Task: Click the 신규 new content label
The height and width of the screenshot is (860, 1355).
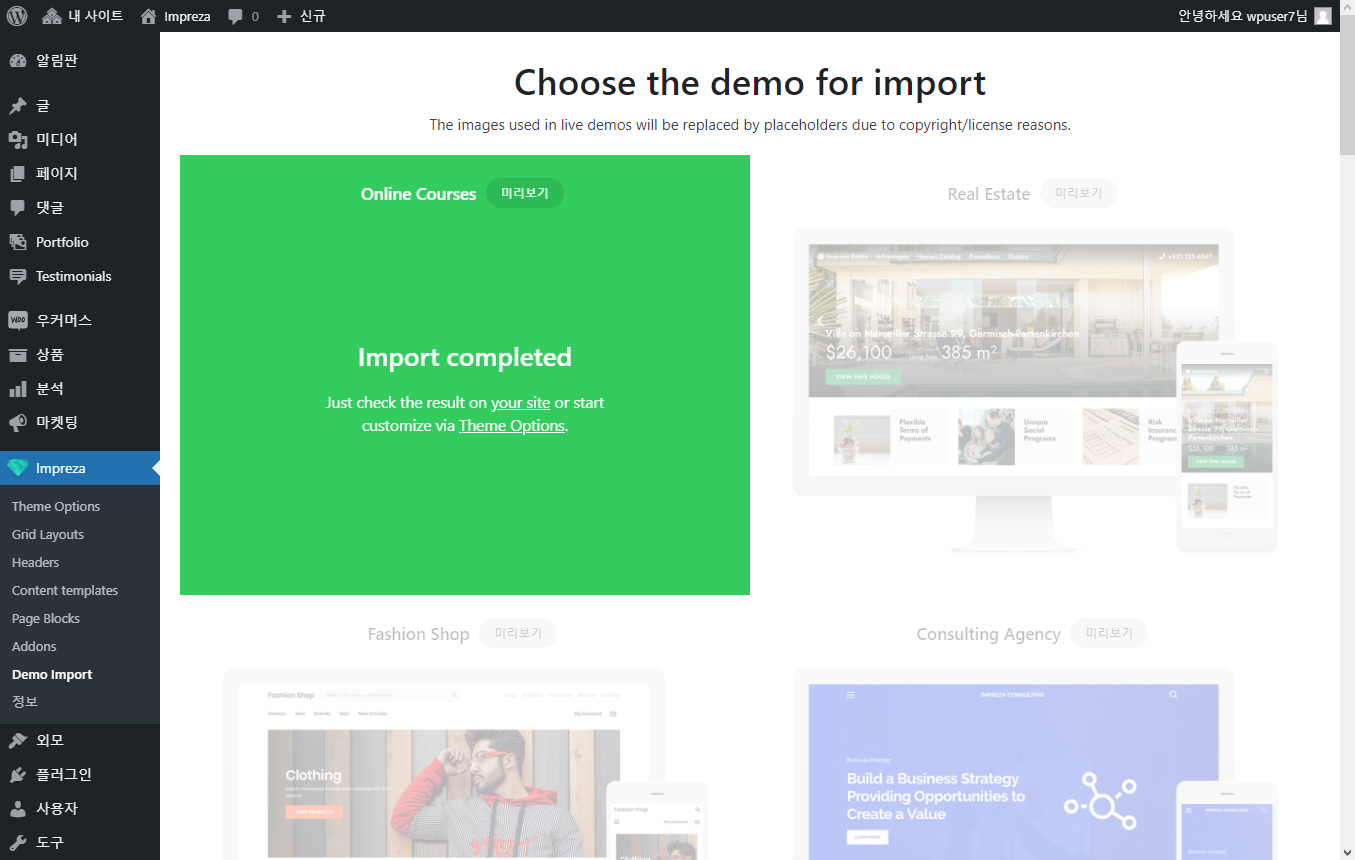Action: [313, 16]
